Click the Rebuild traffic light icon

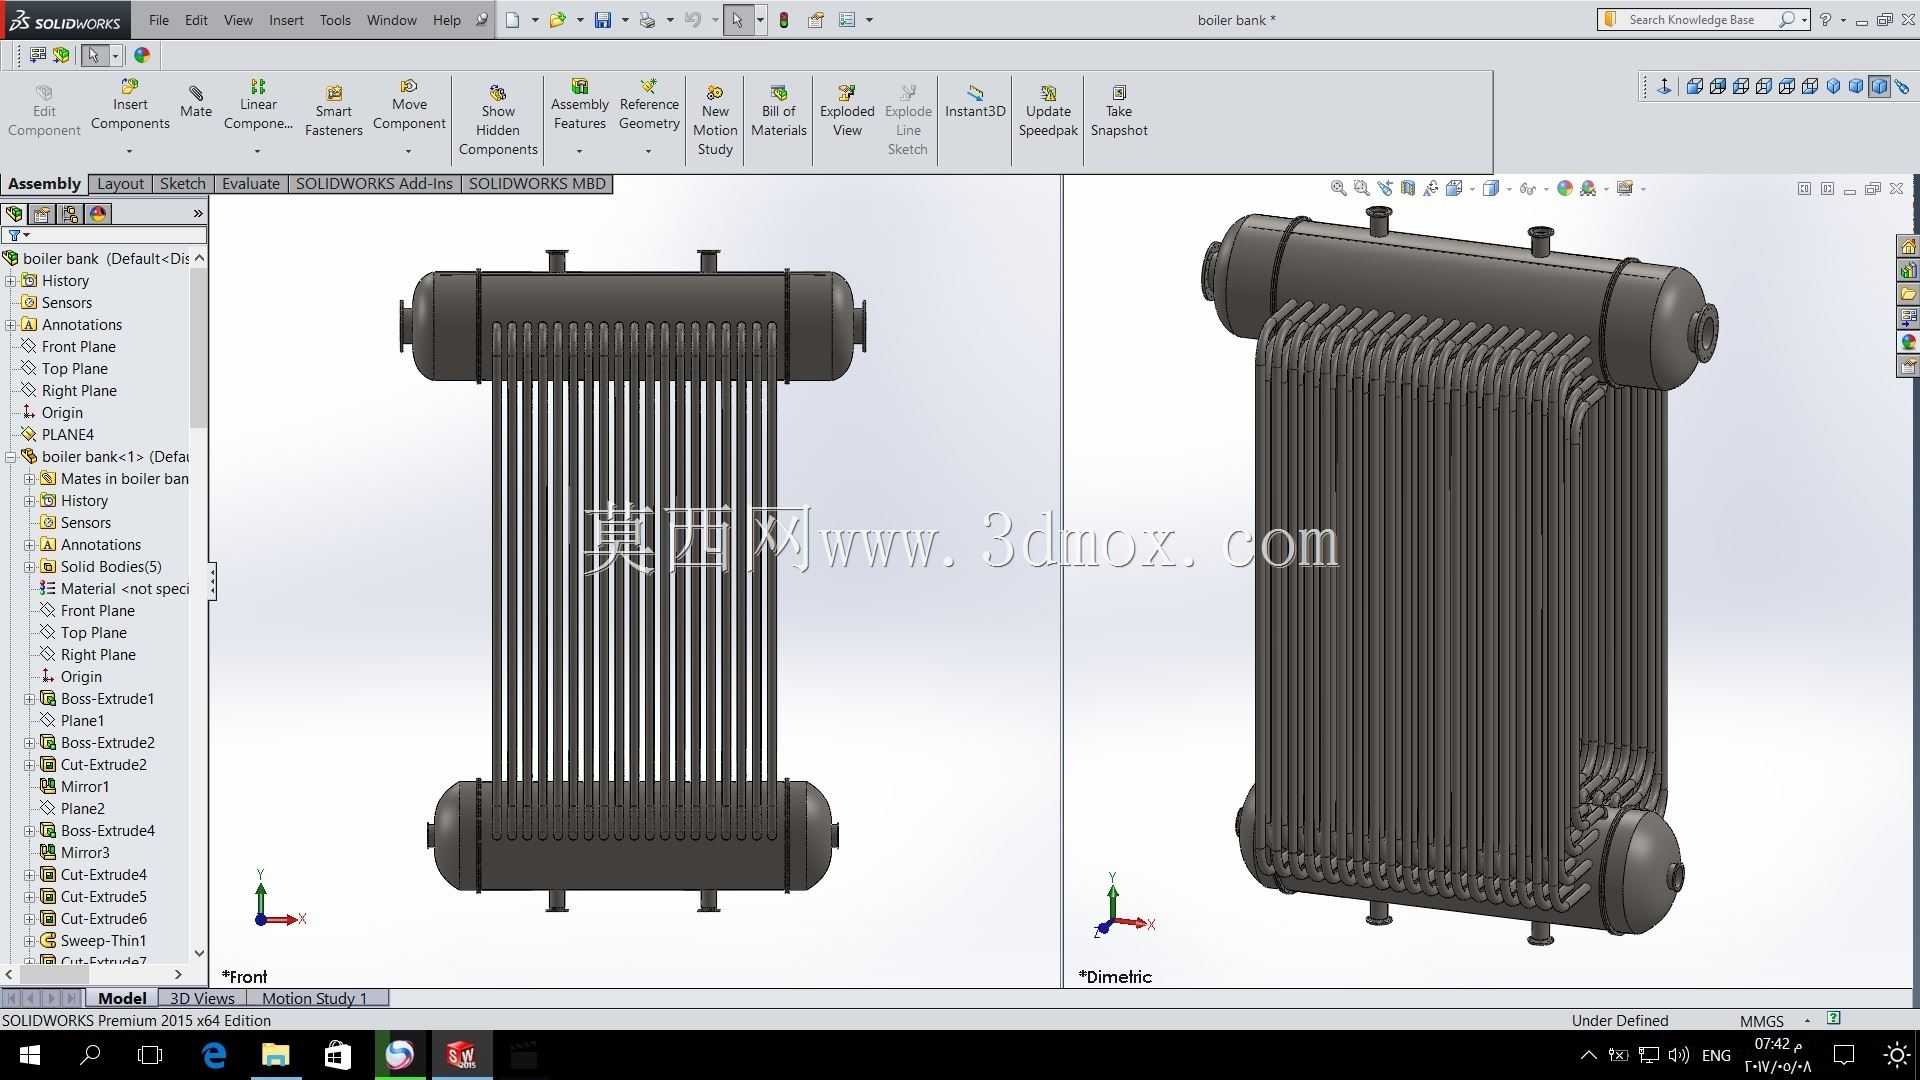[784, 20]
